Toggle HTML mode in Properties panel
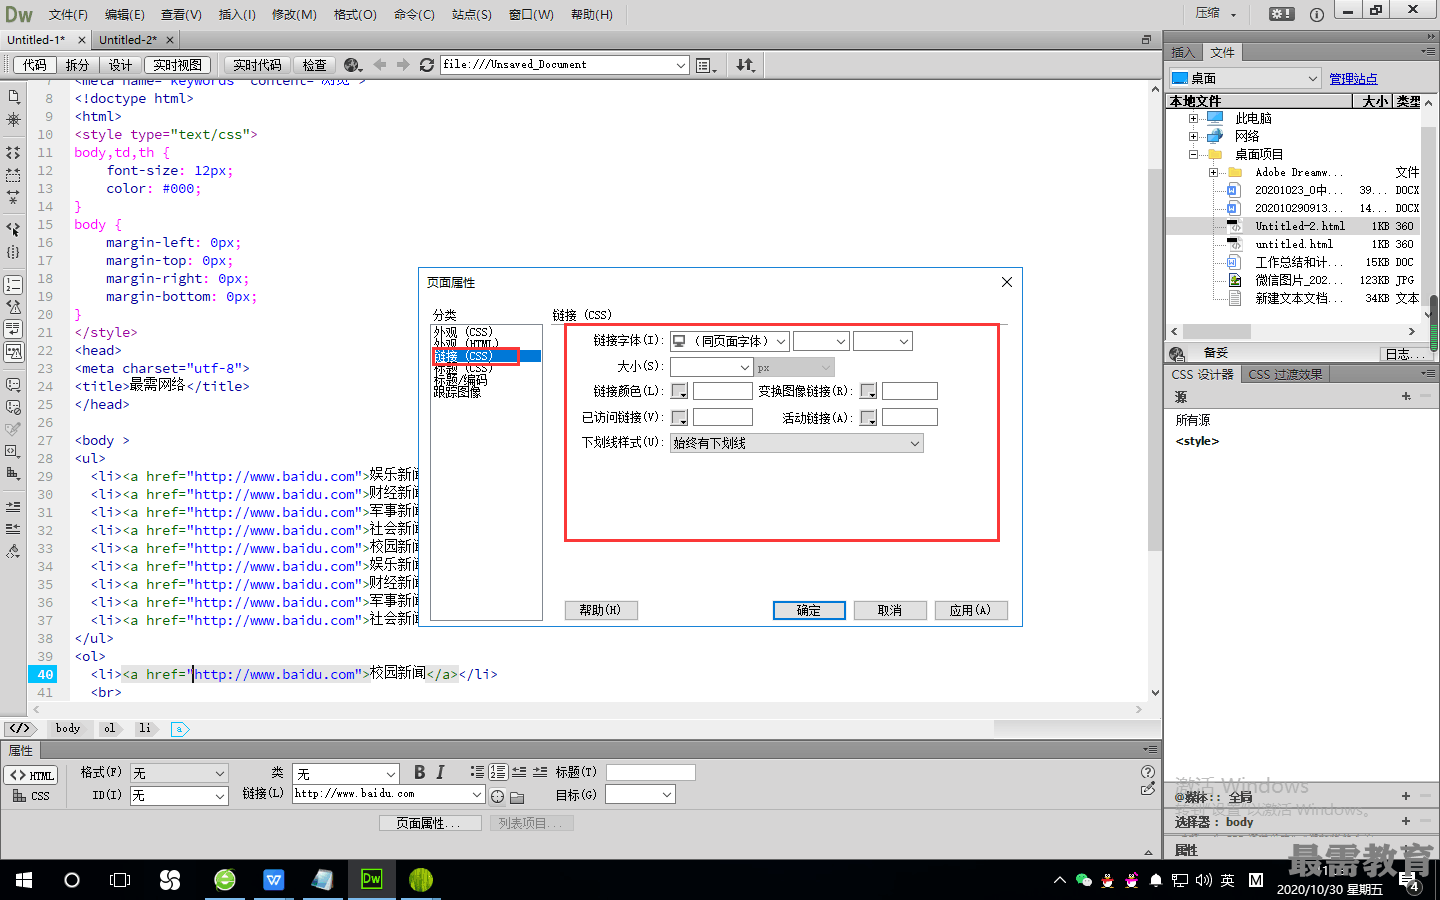 point(32,775)
